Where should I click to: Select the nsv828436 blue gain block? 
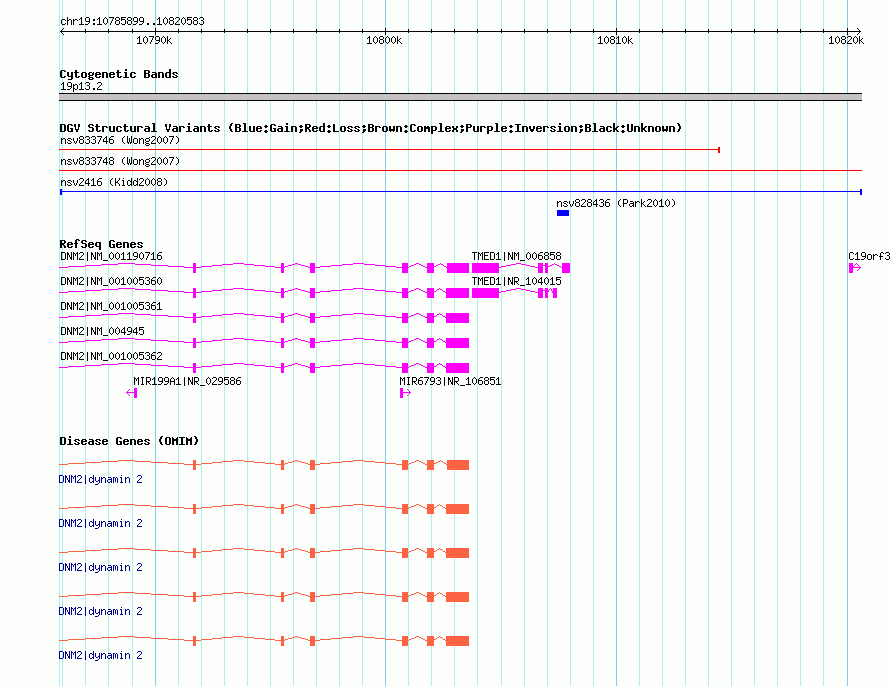[x=562, y=213]
